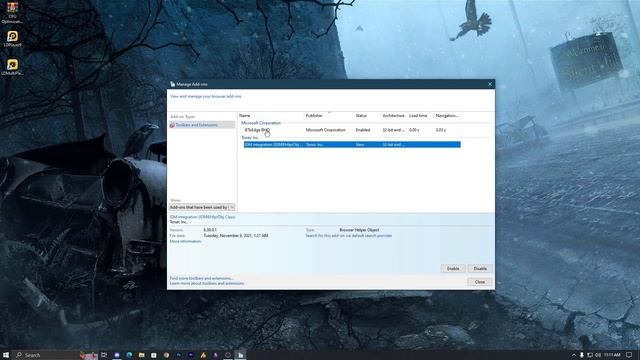The width and height of the screenshot is (640, 360).
Task: Open the taskbar clock showing time
Action: pos(612,355)
